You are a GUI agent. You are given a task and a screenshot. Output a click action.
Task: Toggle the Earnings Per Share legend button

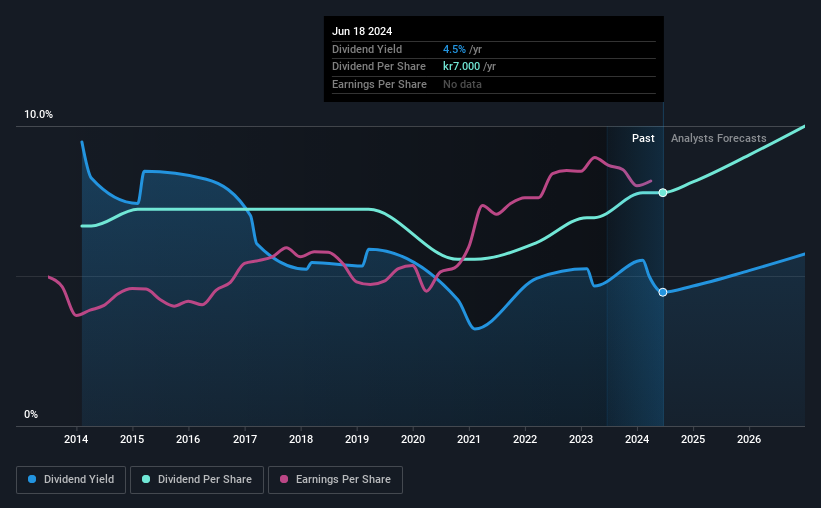point(335,480)
